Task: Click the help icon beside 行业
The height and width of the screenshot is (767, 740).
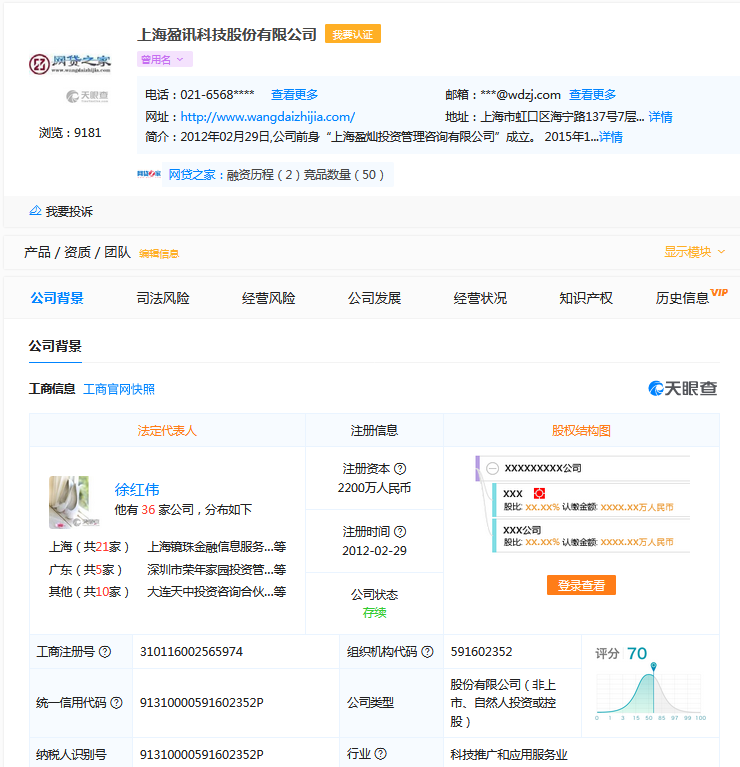Action: [381, 754]
